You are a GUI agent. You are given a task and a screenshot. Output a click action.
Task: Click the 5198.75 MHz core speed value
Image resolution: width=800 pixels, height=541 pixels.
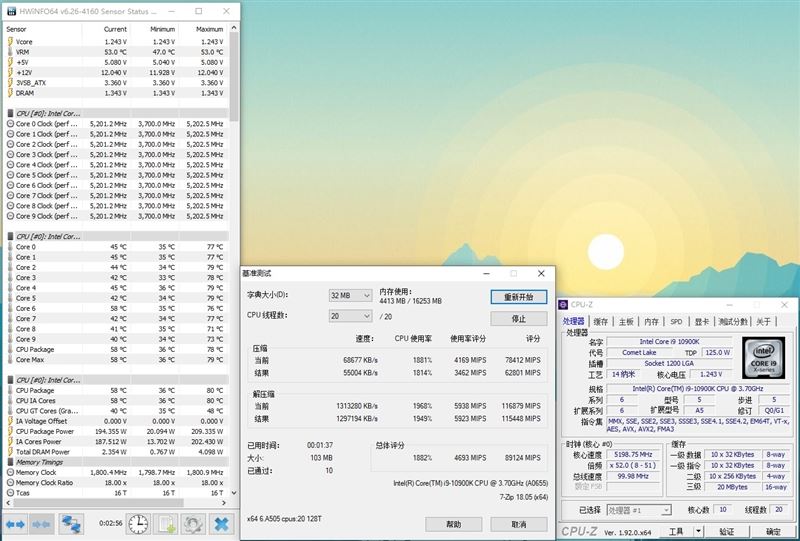point(633,454)
